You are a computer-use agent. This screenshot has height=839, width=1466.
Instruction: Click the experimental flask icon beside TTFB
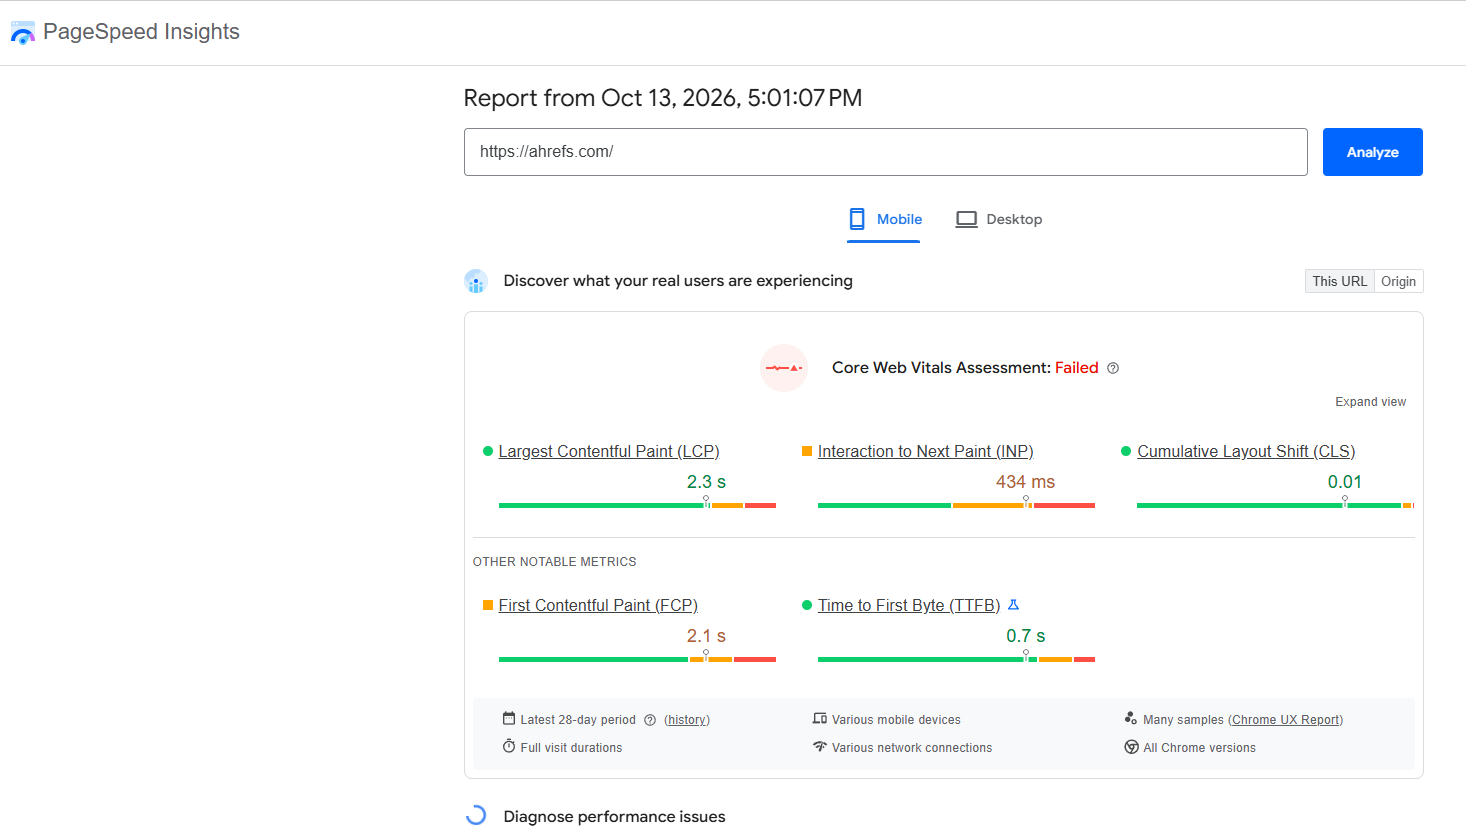point(1013,605)
